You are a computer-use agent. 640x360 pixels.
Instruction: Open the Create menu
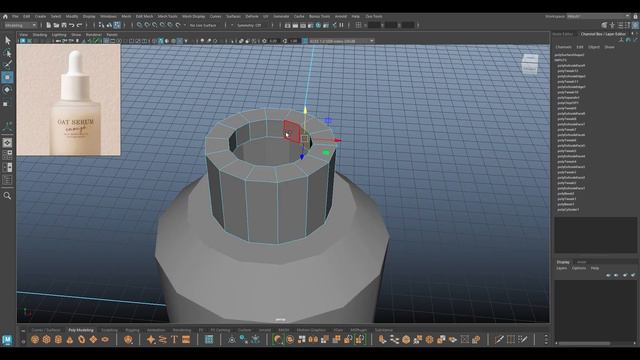click(40, 17)
